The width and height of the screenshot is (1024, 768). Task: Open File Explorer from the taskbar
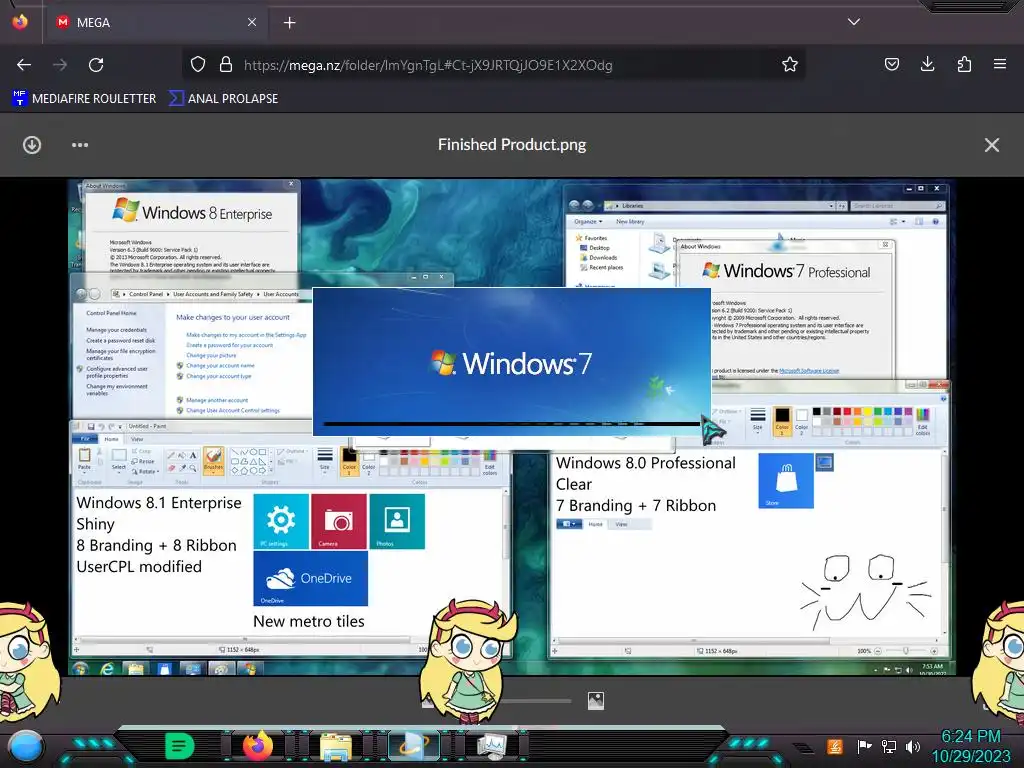pyautogui.click(x=336, y=746)
